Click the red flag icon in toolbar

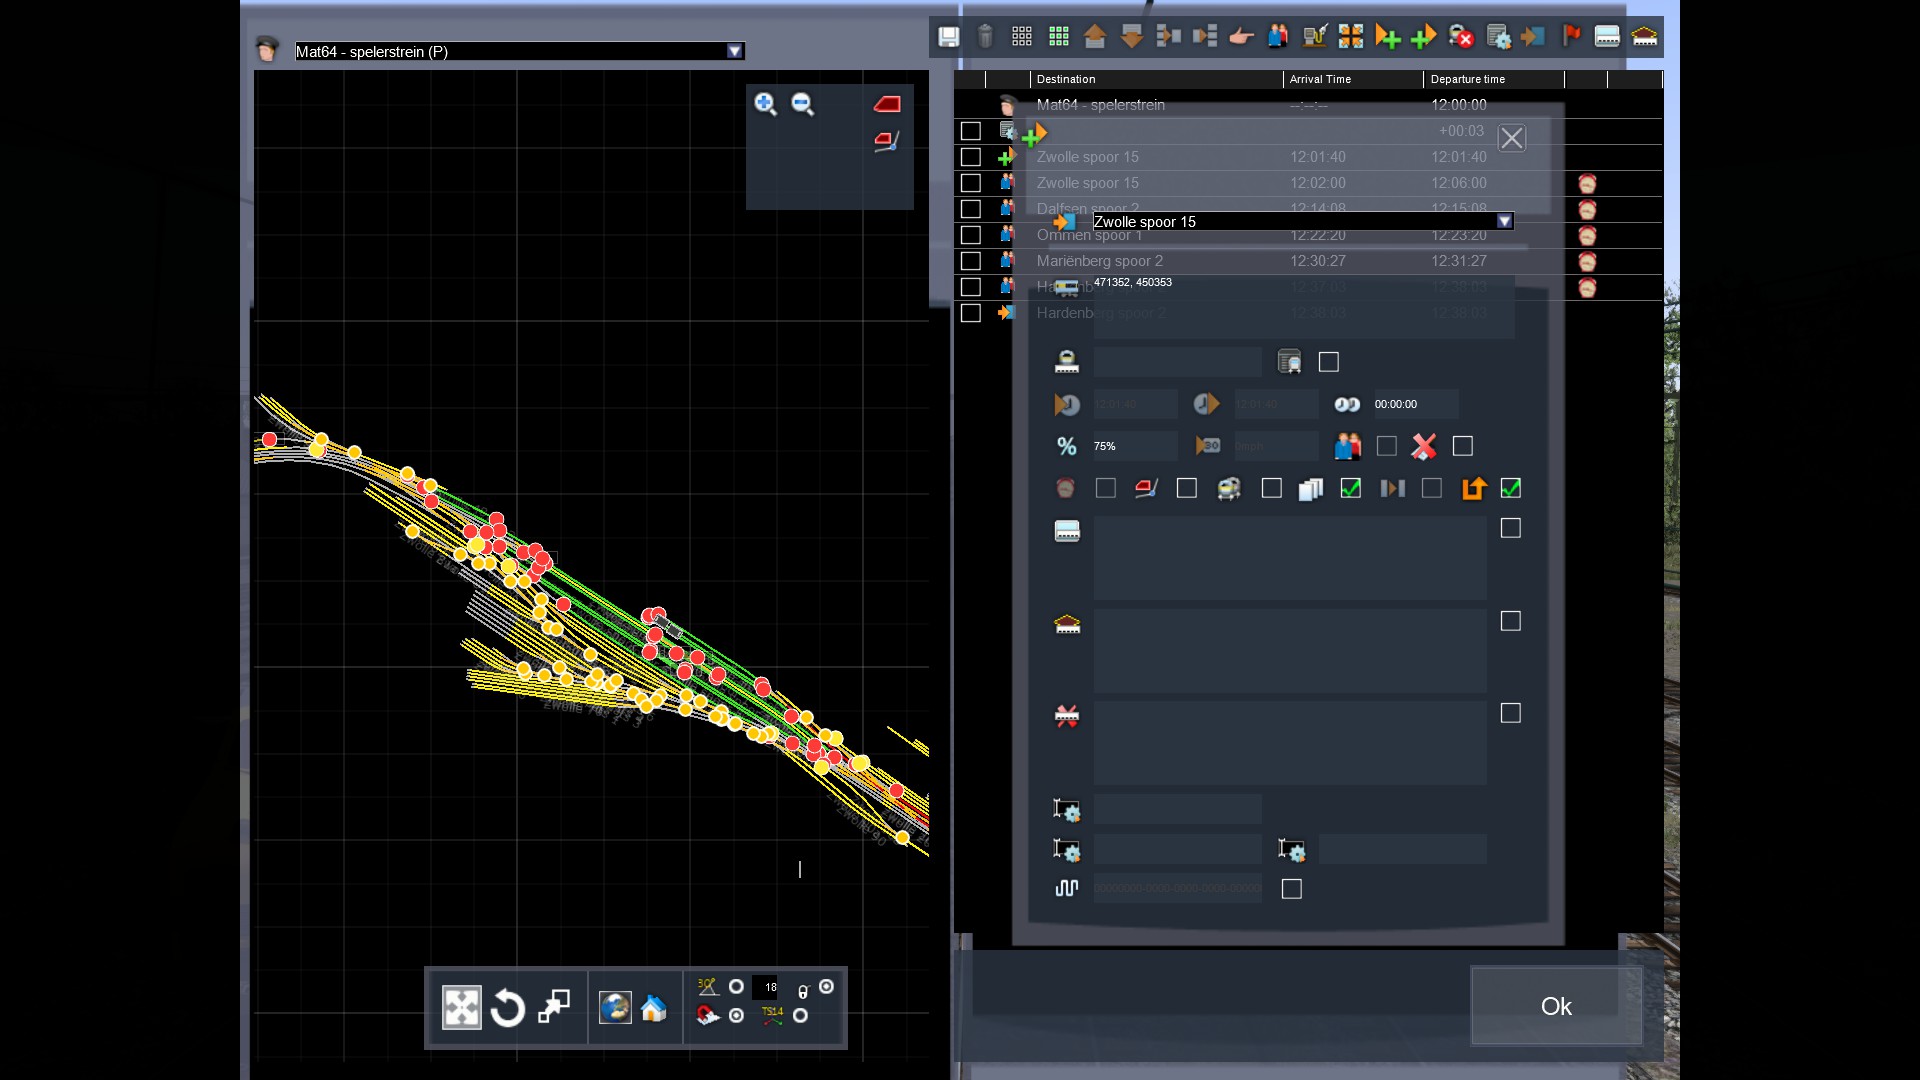(1571, 37)
